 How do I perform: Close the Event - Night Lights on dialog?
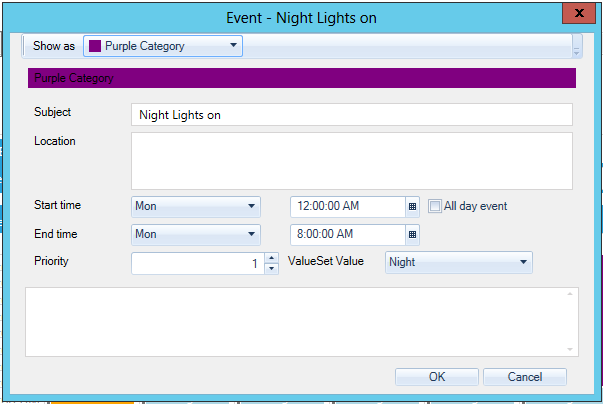[575, 14]
